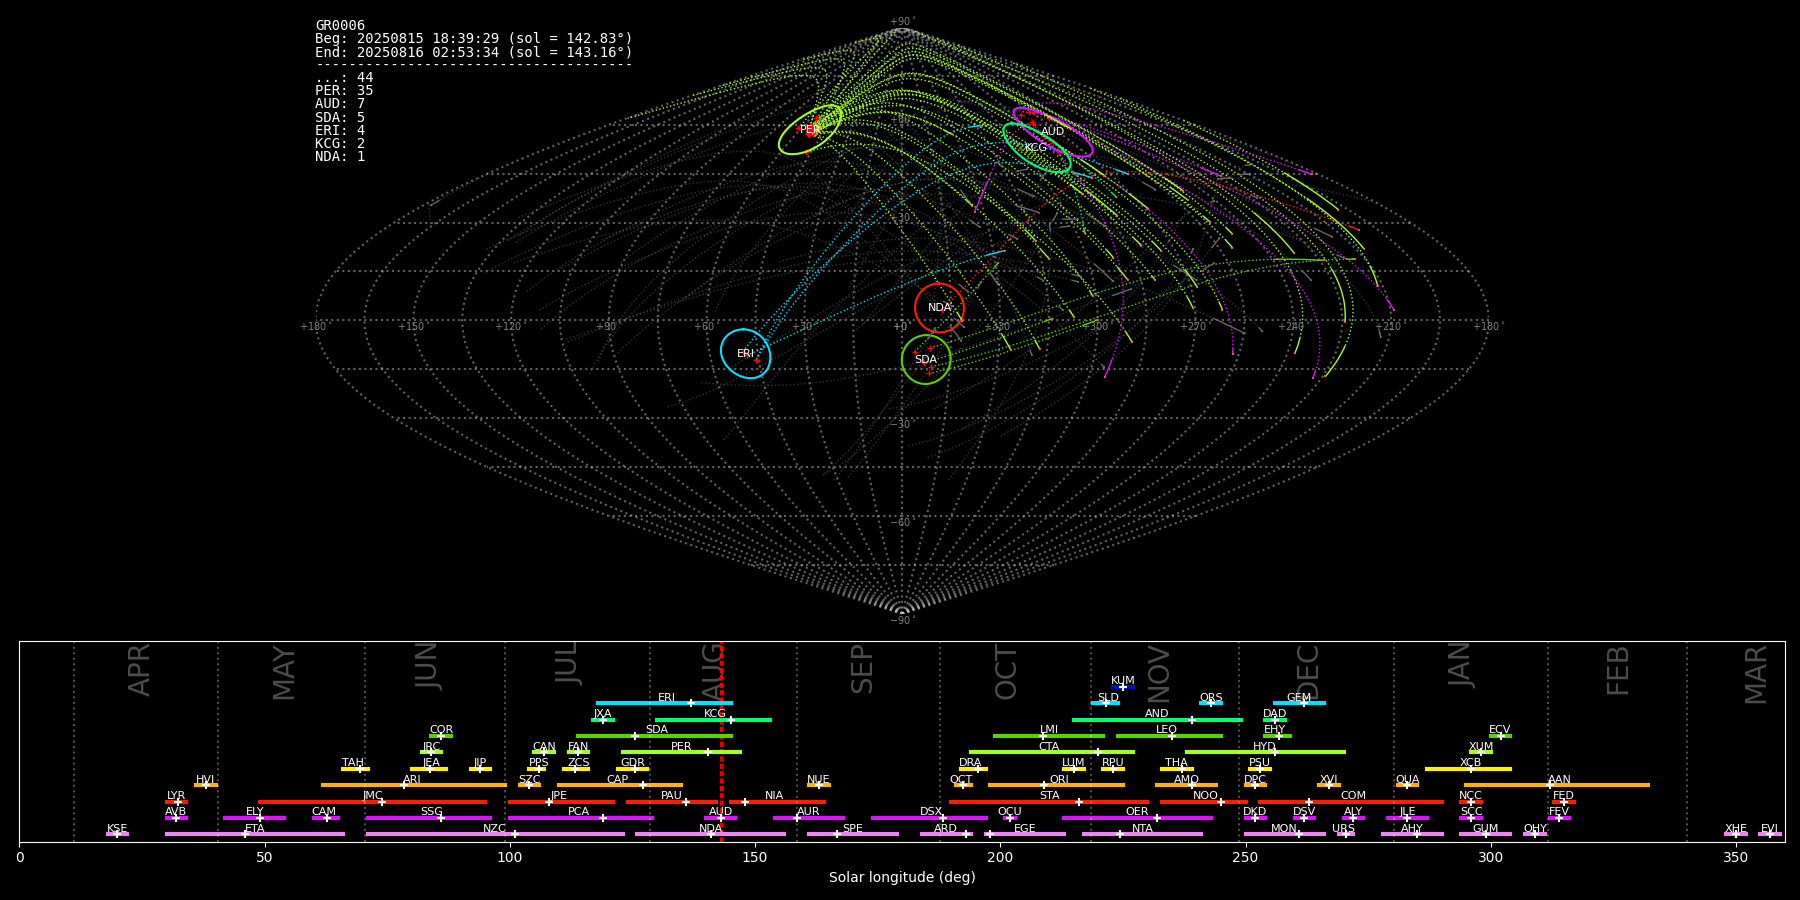The image size is (1800, 900).
Task: Click the COR shower label in timeline
Action: click(x=441, y=730)
